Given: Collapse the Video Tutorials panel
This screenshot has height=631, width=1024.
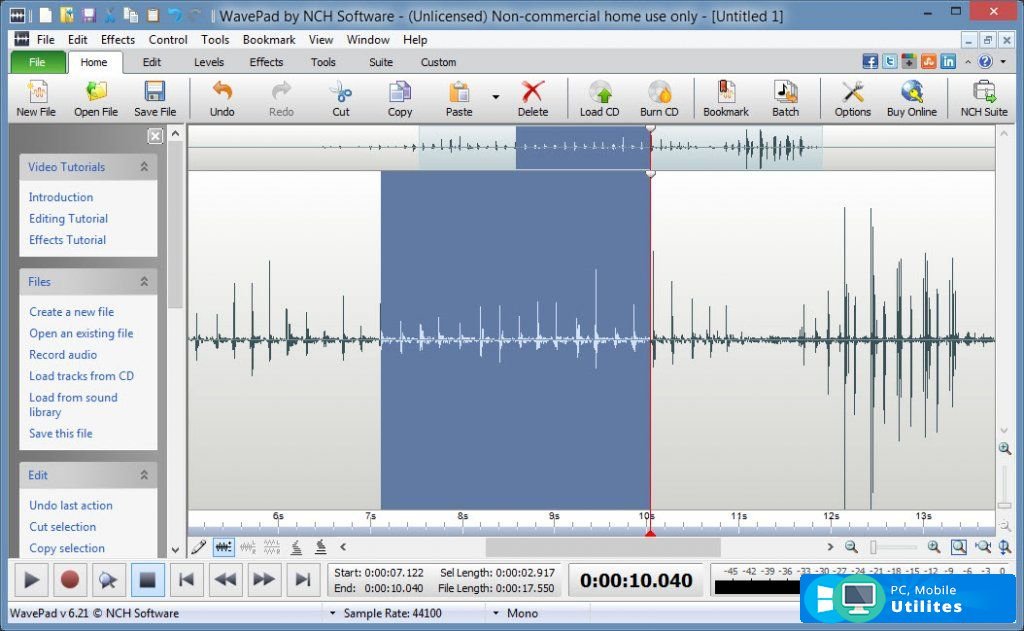Looking at the screenshot, I should pos(144,167).
